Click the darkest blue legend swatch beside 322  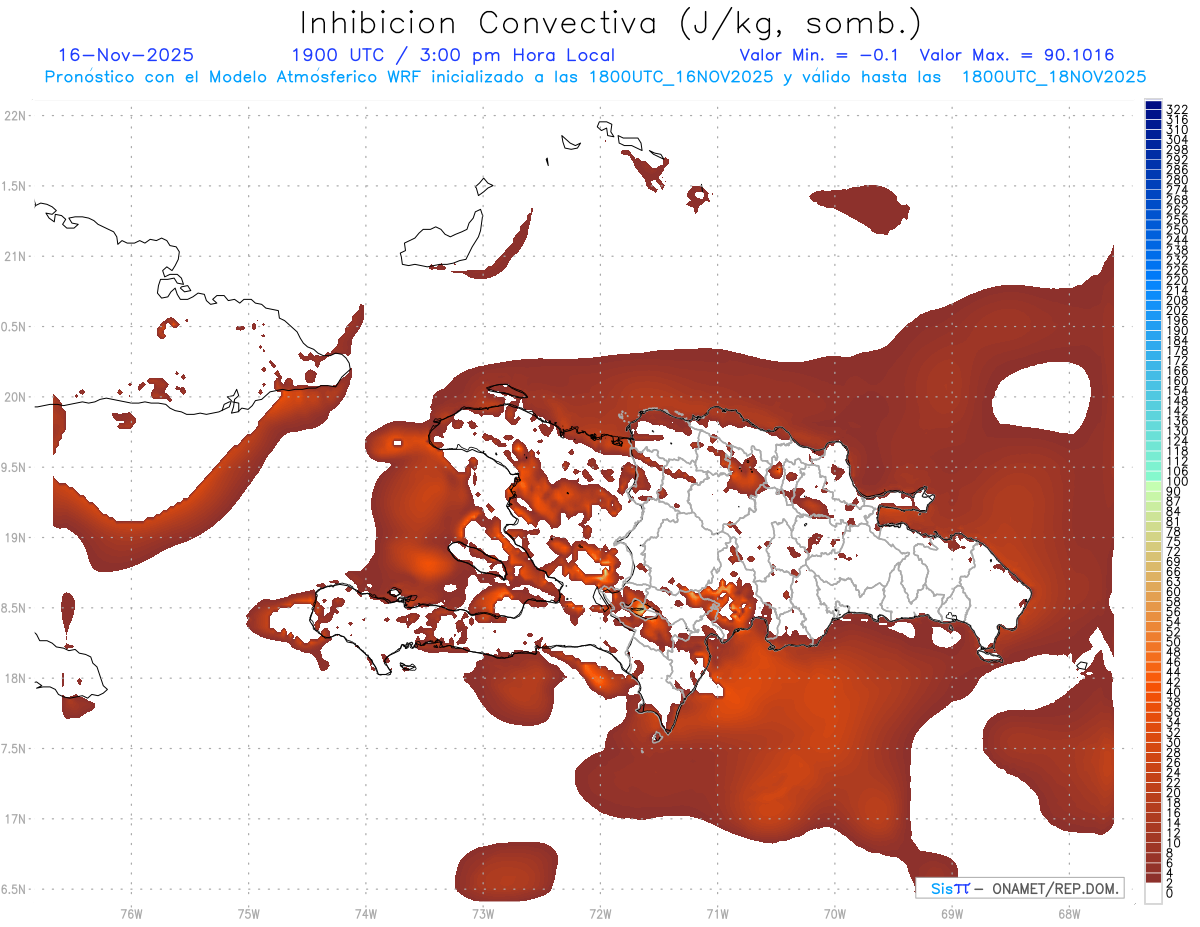(1153, 105)
